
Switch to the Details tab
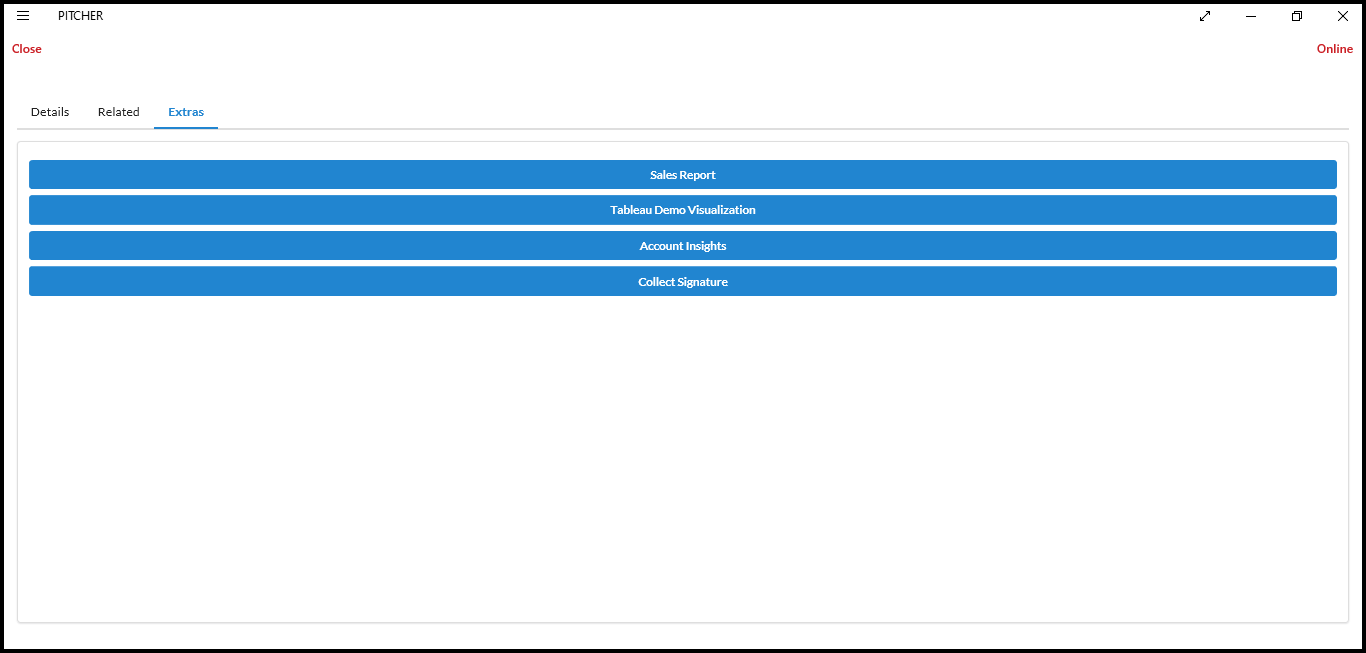49,111
